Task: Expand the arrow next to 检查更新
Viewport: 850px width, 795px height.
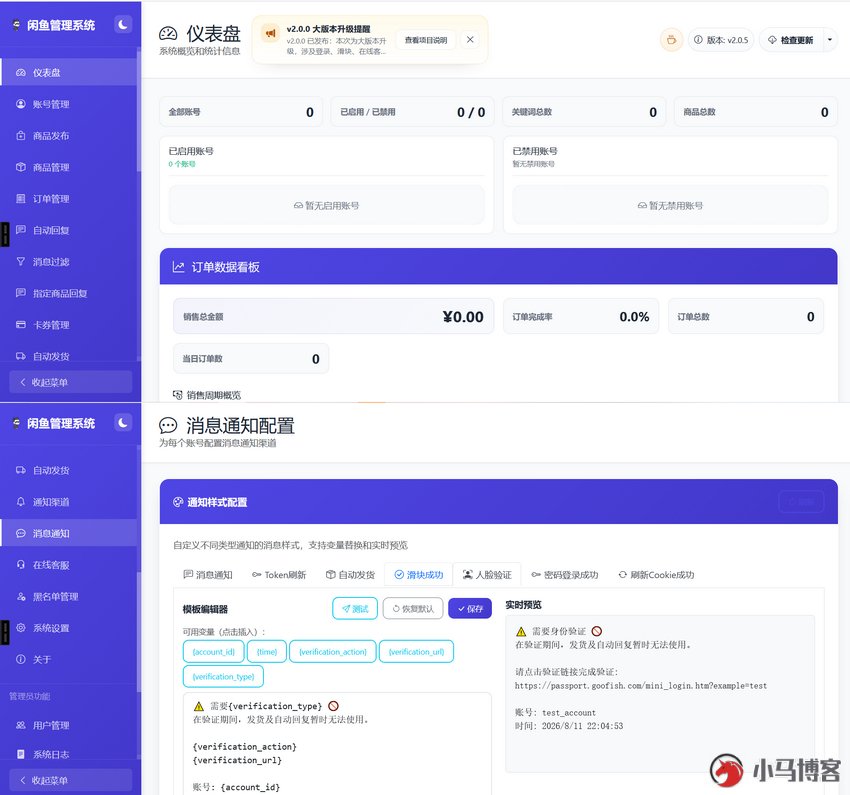Action: click(829, 40)
